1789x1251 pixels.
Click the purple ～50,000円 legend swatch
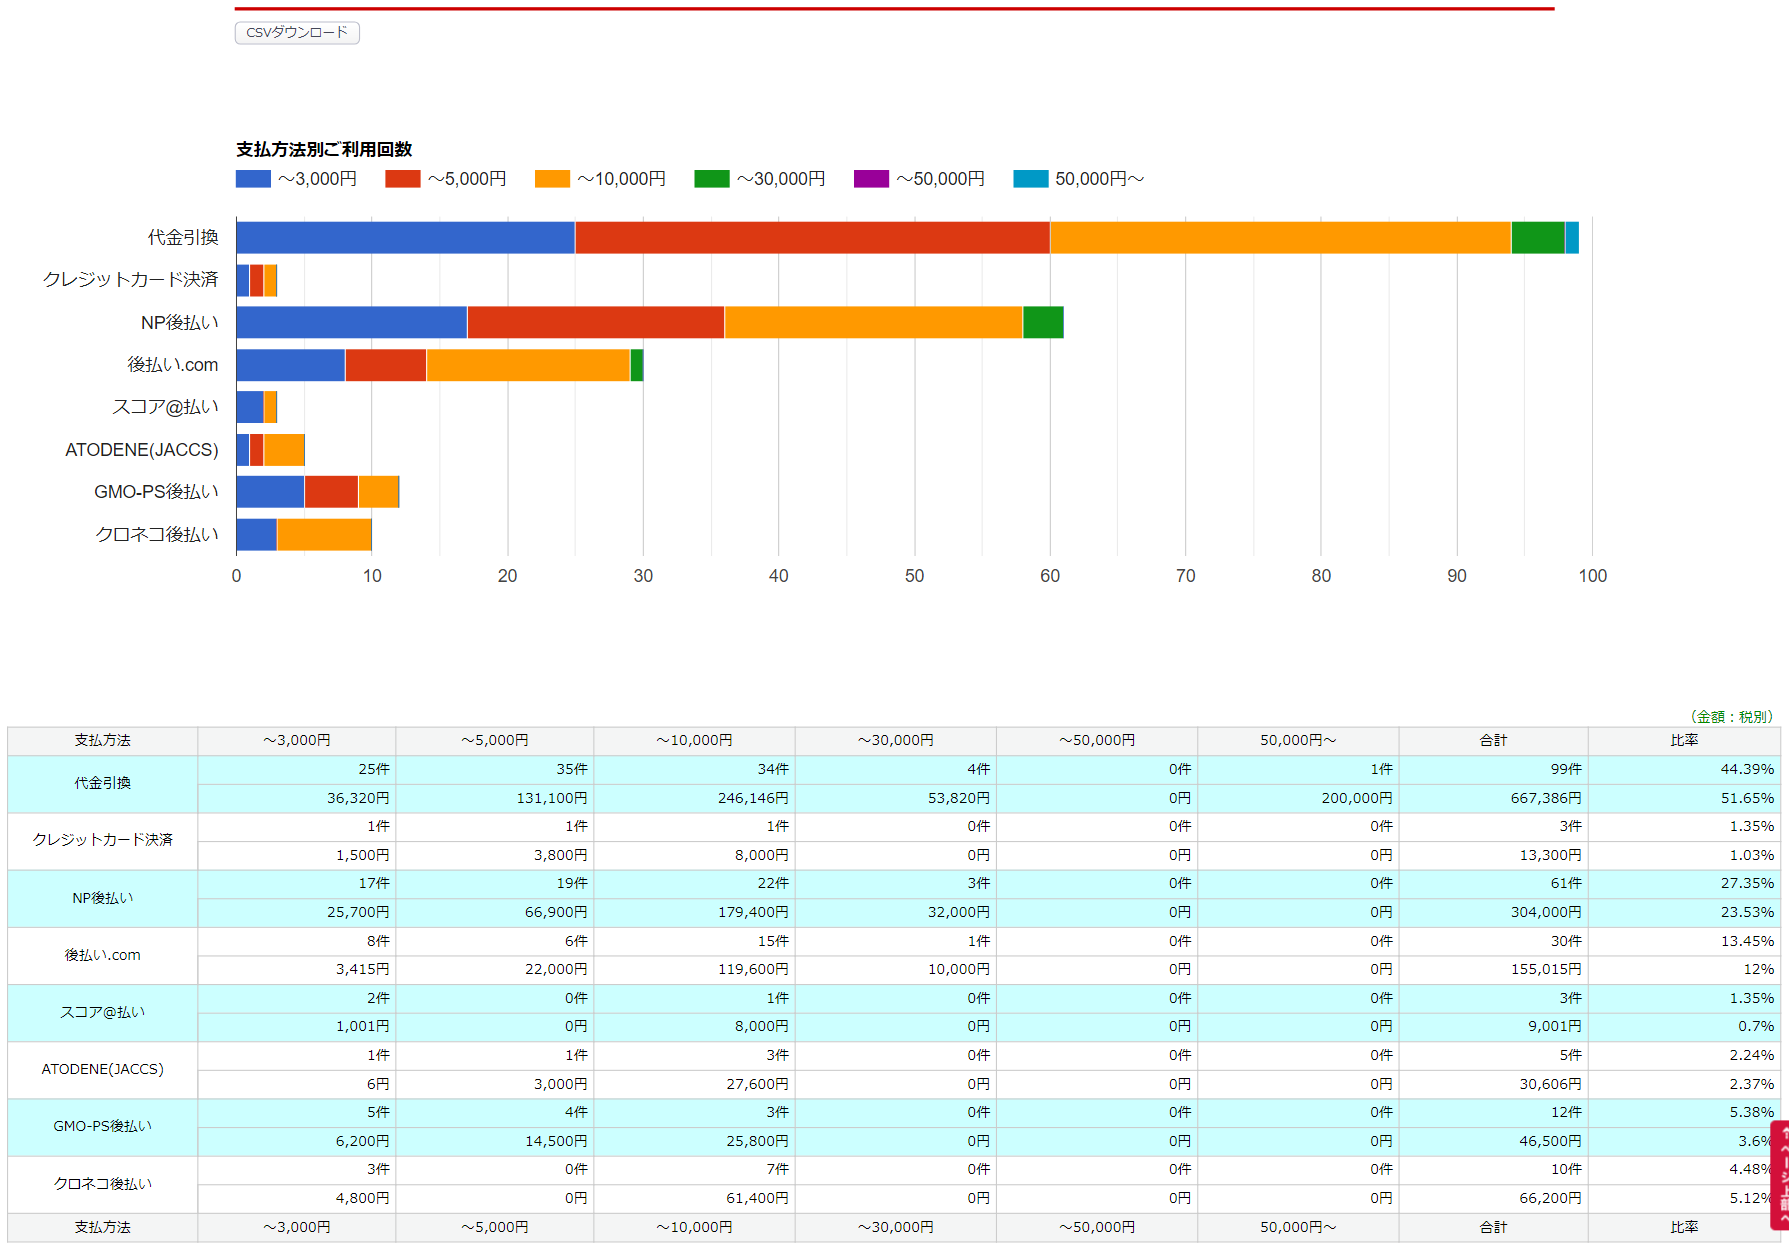871,179
